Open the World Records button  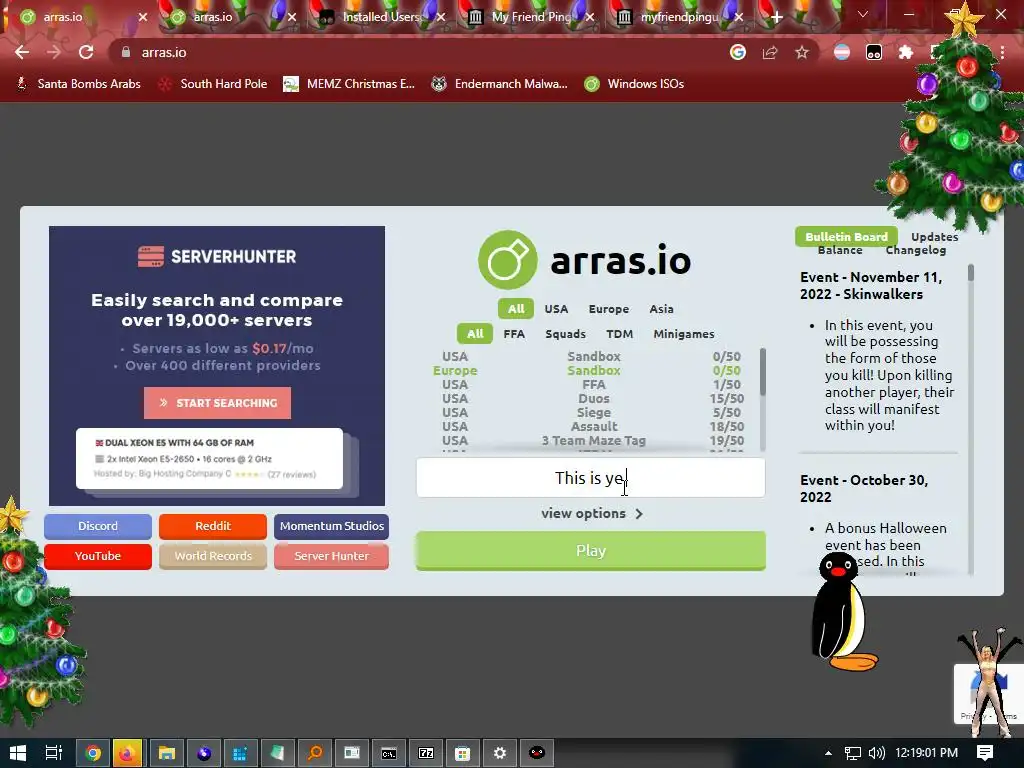click(213, 556)
